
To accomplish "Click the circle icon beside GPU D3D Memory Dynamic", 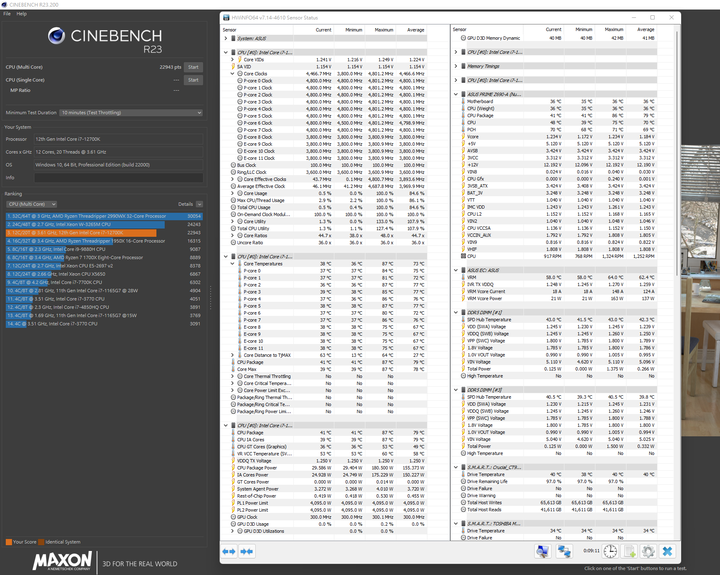I will pyautogui.click(x=463, y=38).
